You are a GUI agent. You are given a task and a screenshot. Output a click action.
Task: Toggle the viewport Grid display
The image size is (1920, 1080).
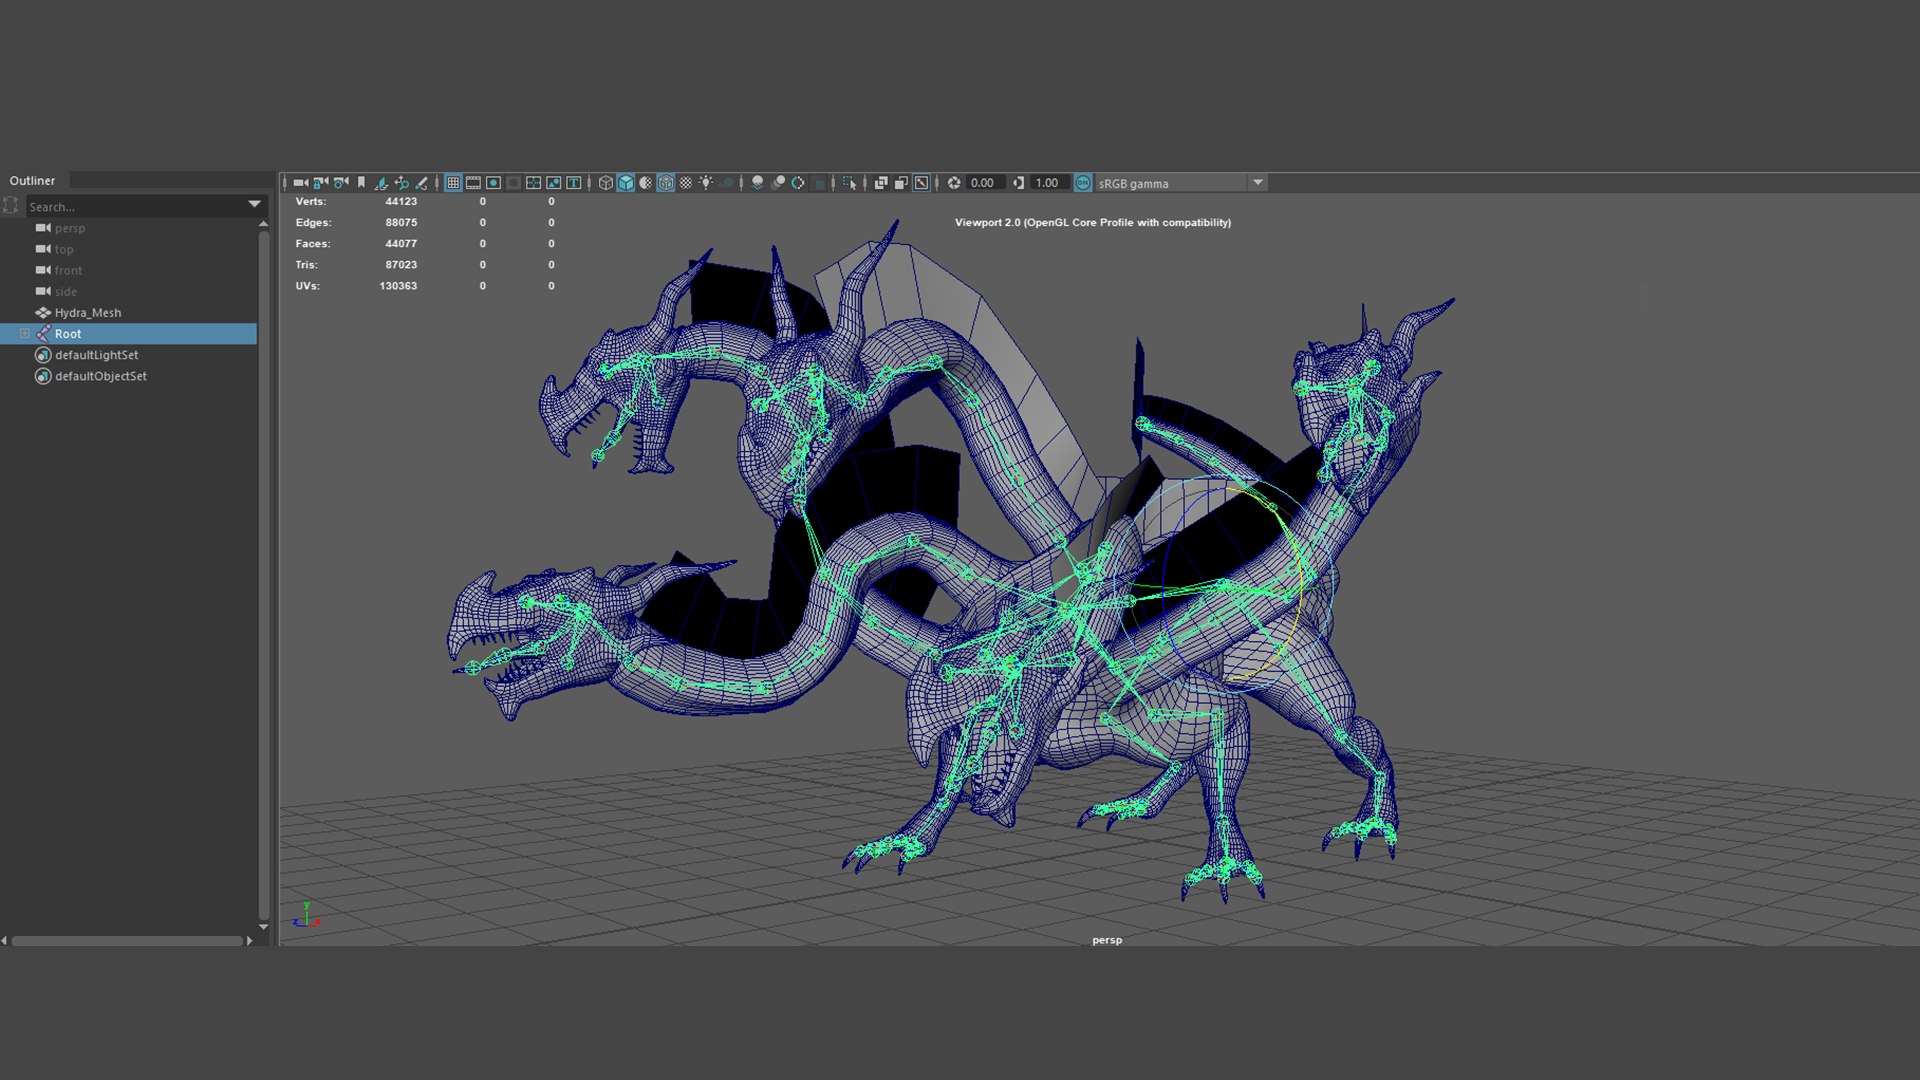453,183
